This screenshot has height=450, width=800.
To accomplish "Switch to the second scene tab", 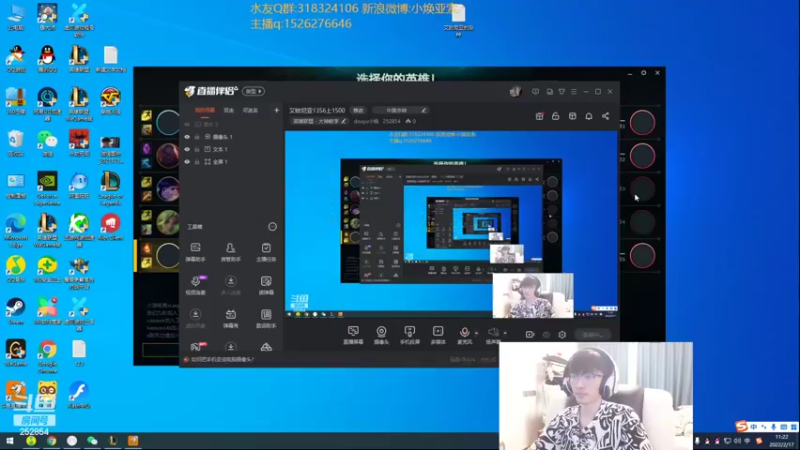I will (229, 110).
